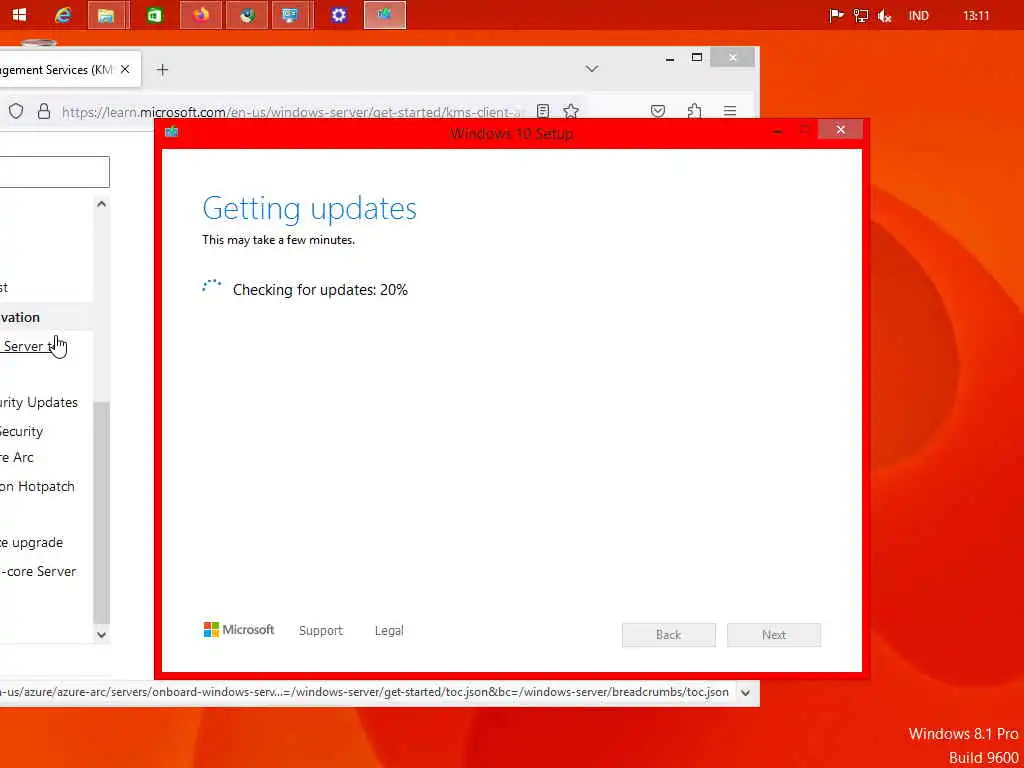
Task: Click the Next button in Setup
Action: click(774, 635)
